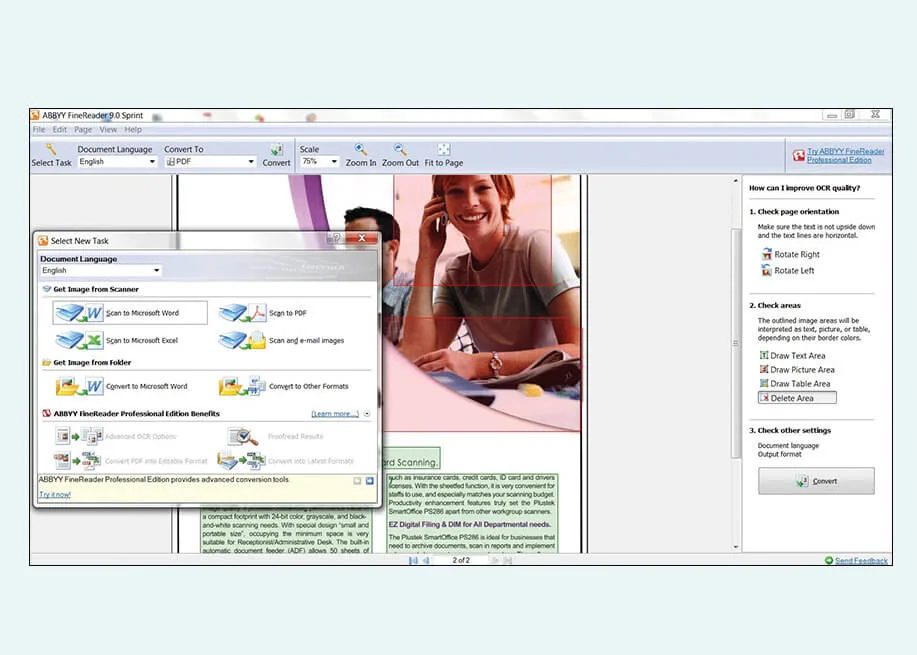Choose Scan to Microsoft Word task
The height and width of the screenshot is (655, 917).
point(130,313)
